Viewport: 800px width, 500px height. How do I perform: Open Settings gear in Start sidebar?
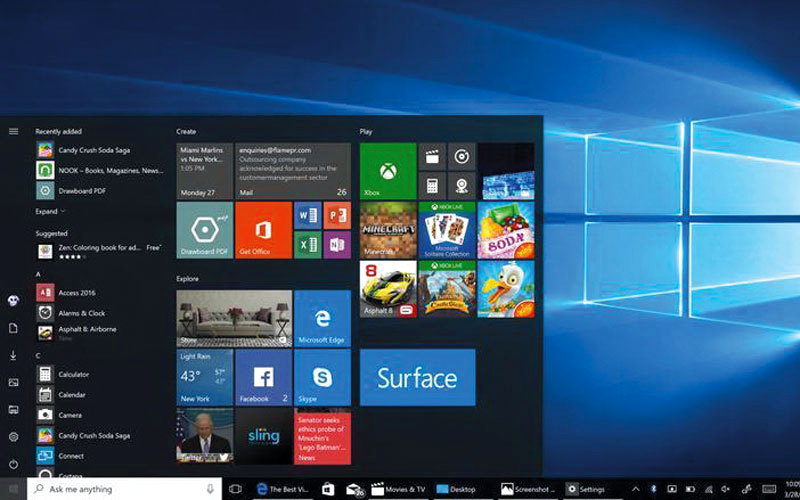[14, 437]
